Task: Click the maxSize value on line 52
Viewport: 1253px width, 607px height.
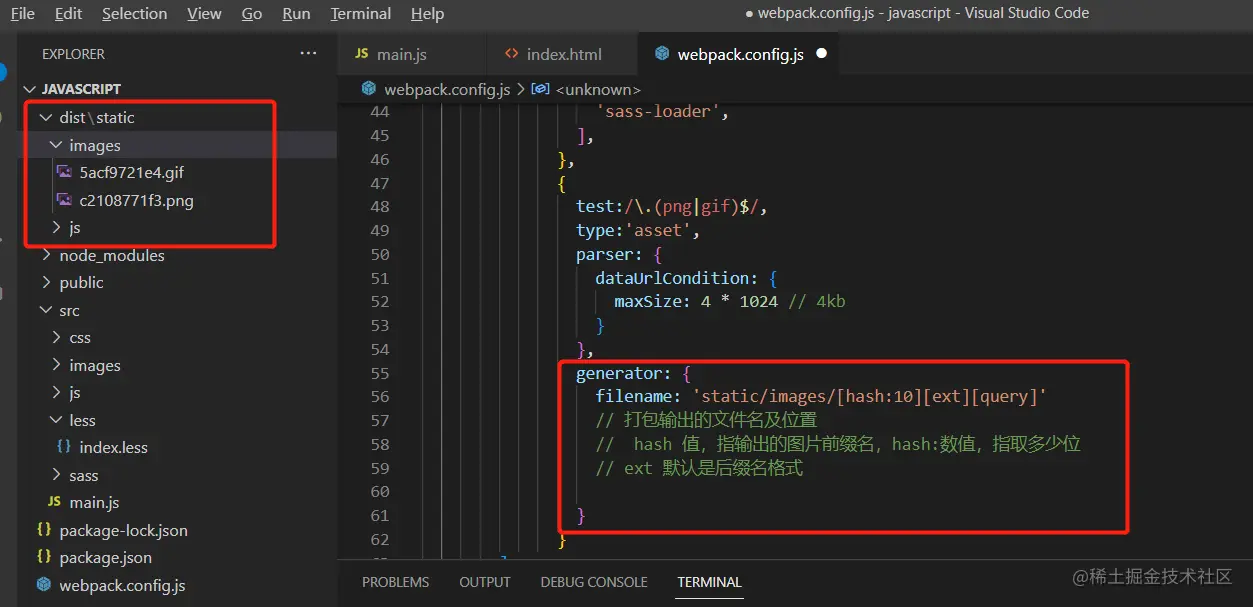Action: click(739, 302)
